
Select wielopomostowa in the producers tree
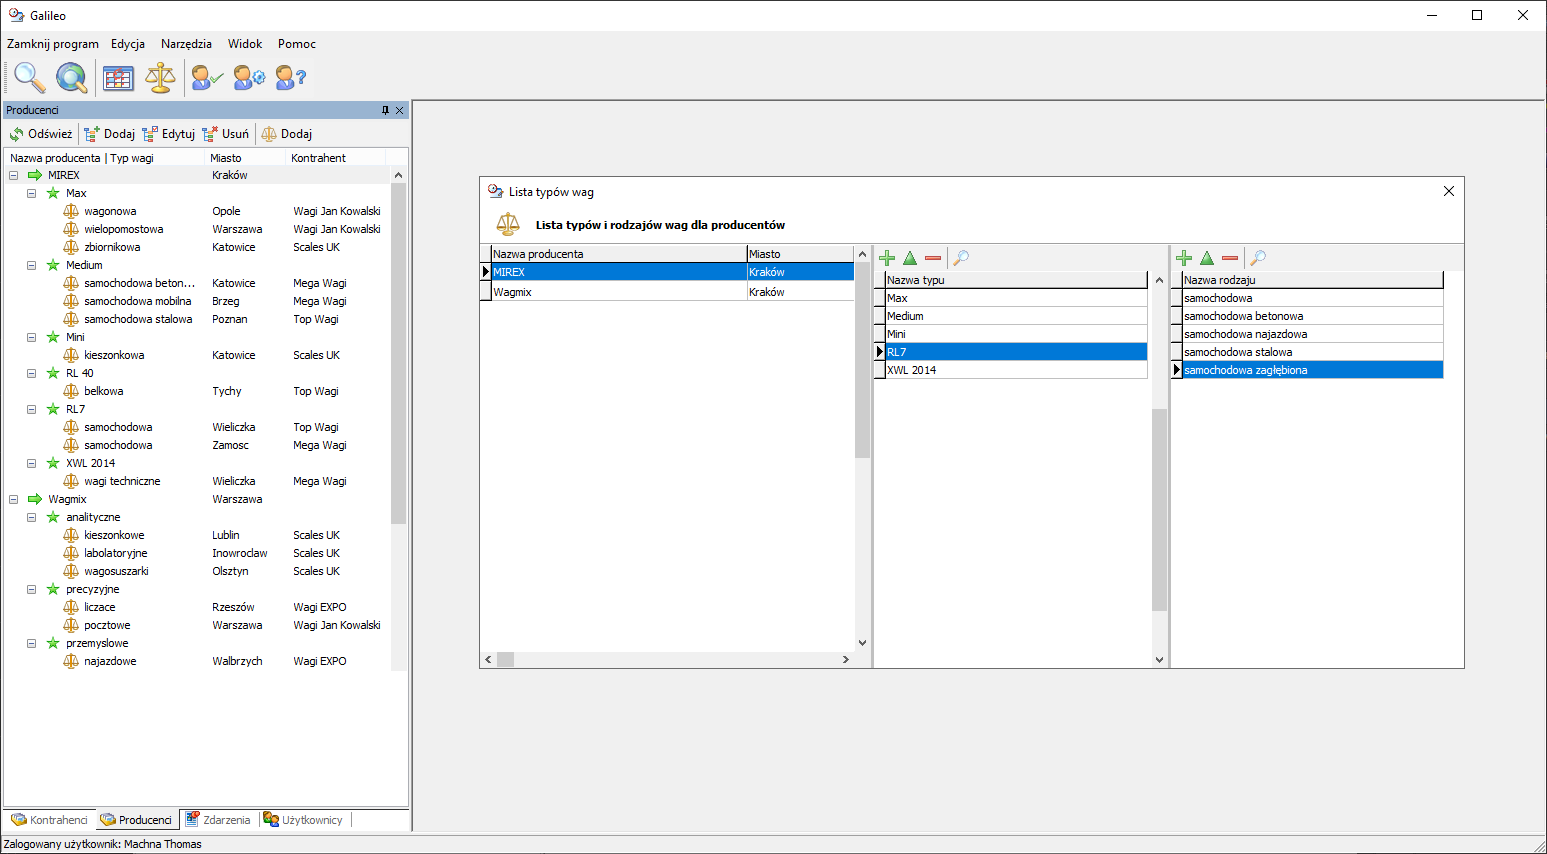click(x=123, y=229)
